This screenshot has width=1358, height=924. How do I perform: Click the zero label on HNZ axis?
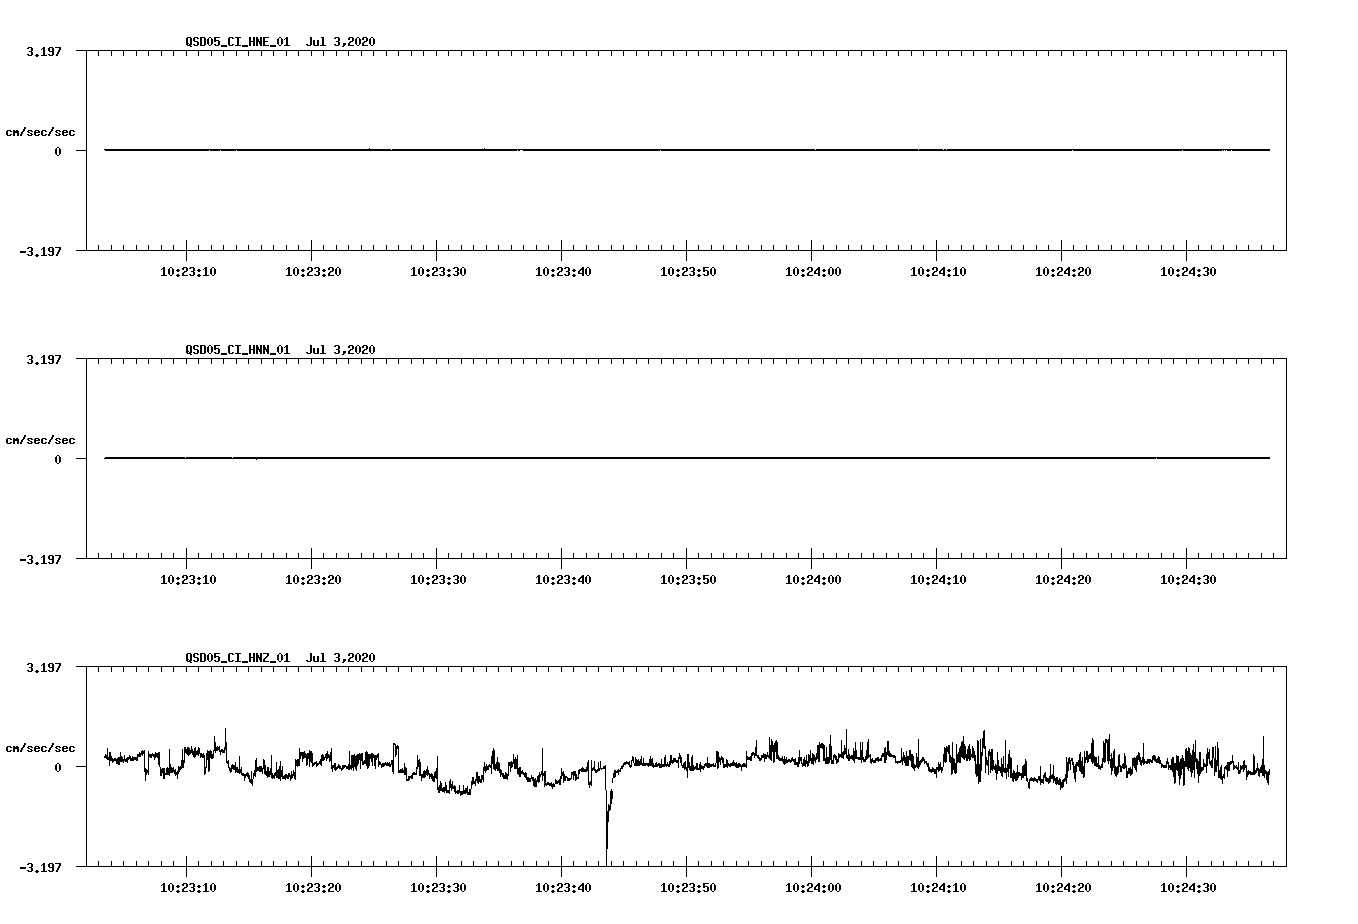tap(58, 767)
